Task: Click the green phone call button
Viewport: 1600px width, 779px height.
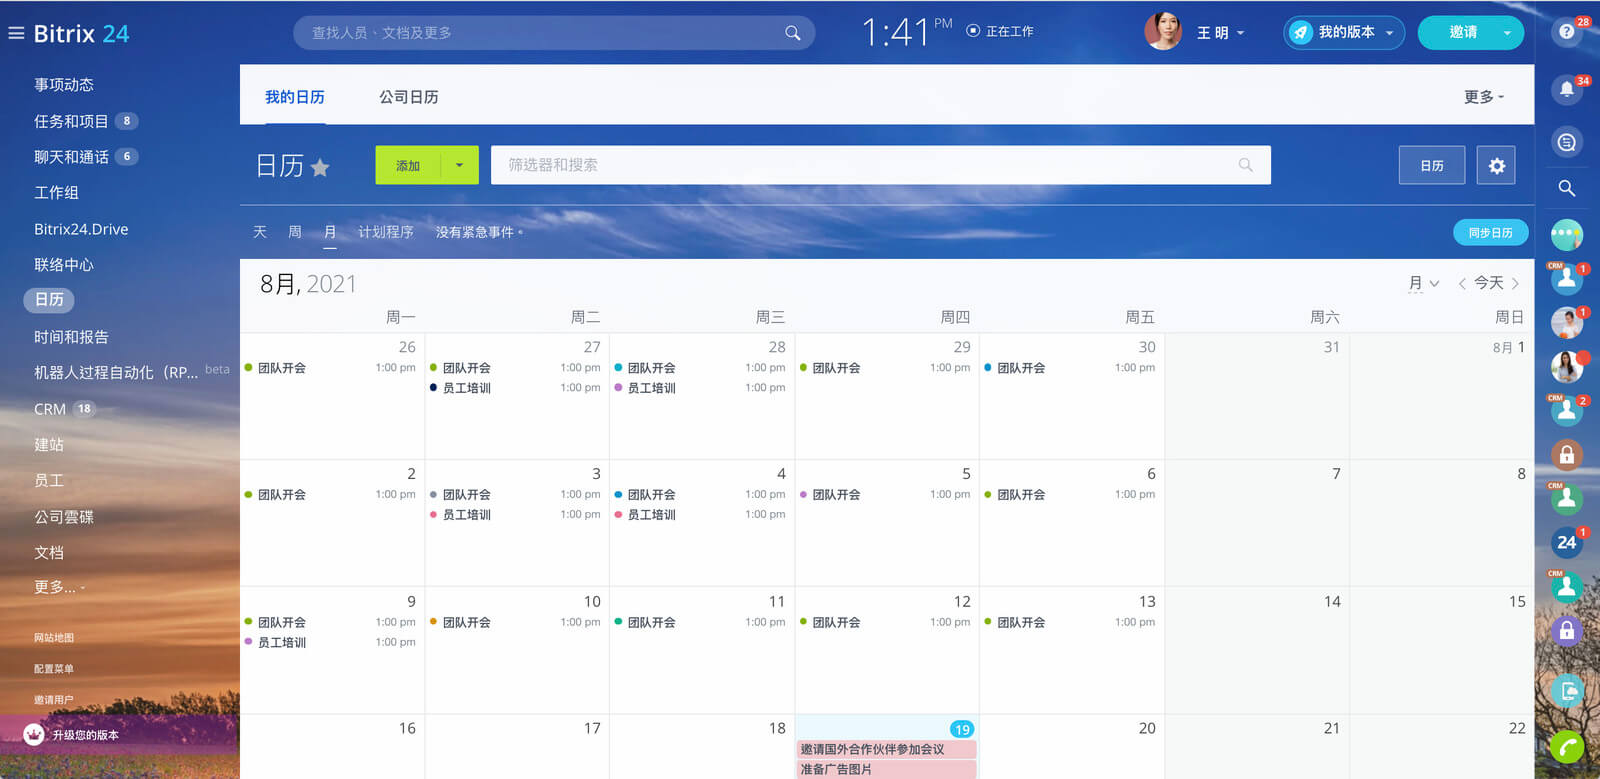Action: point(1567,747)
